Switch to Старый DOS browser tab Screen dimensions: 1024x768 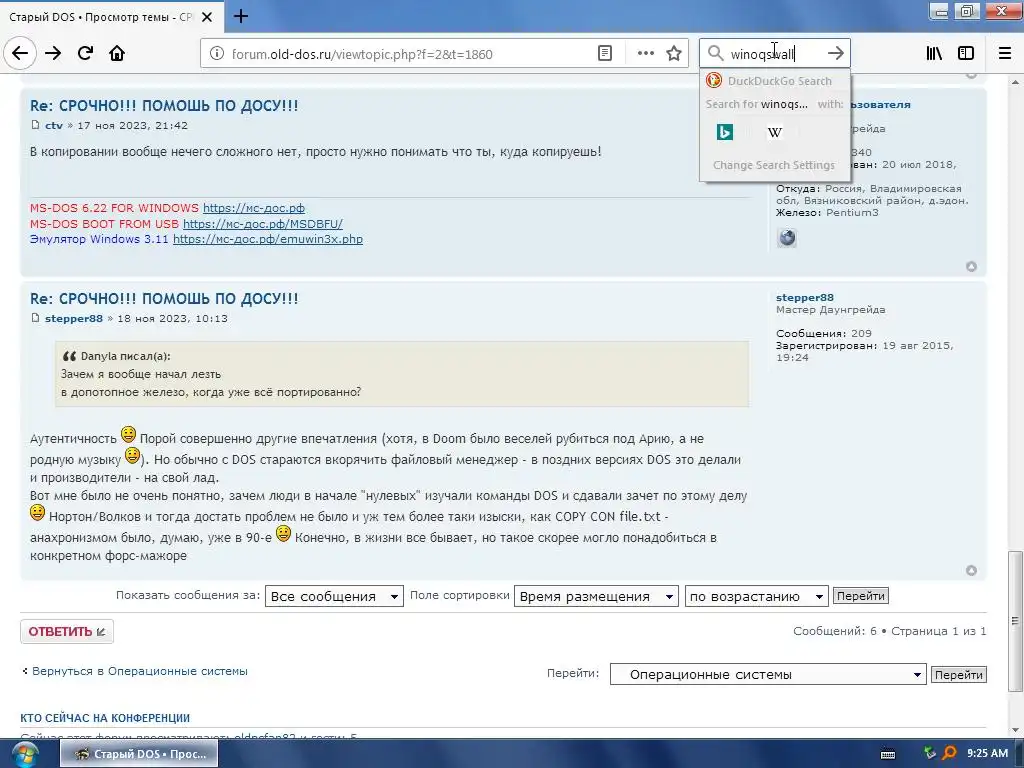coord(101,17)
